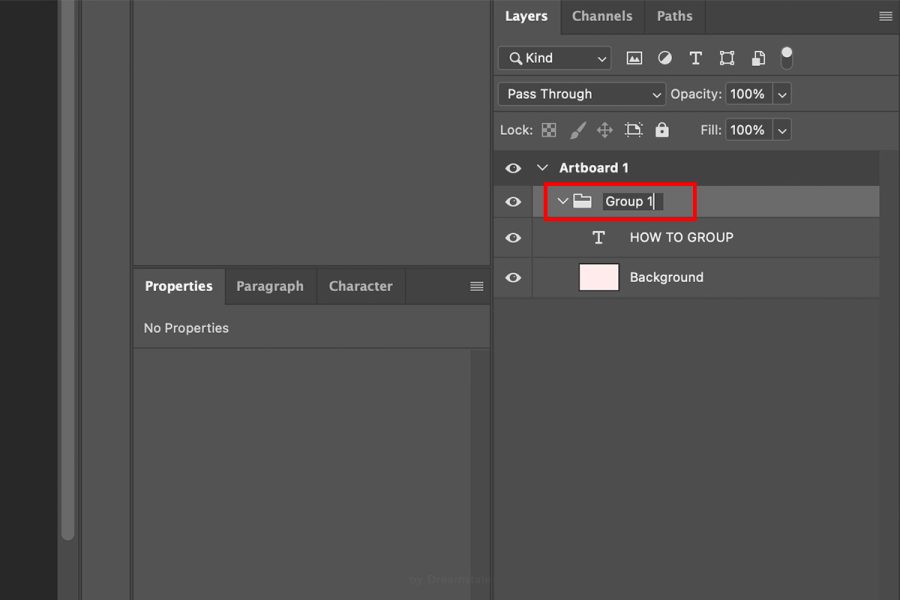Filter layers by type using the T icon

click(x=696, y=58)
